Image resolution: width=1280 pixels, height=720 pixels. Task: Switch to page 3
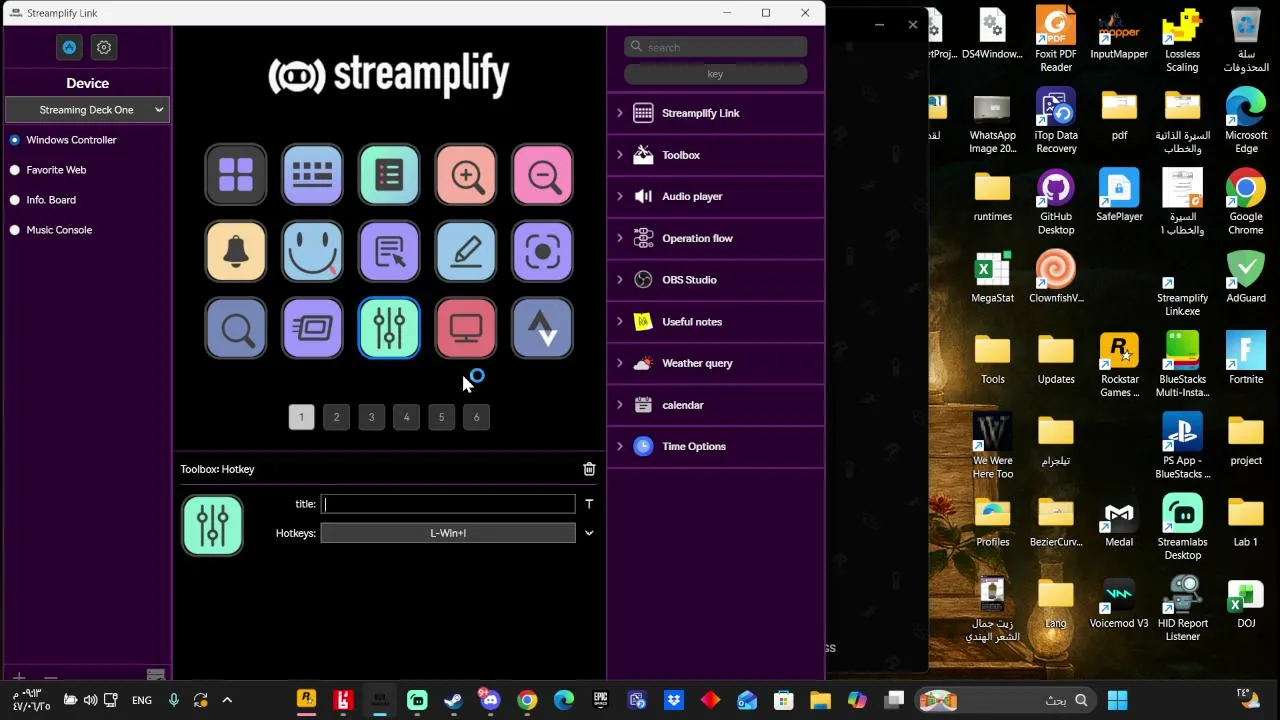371,417
